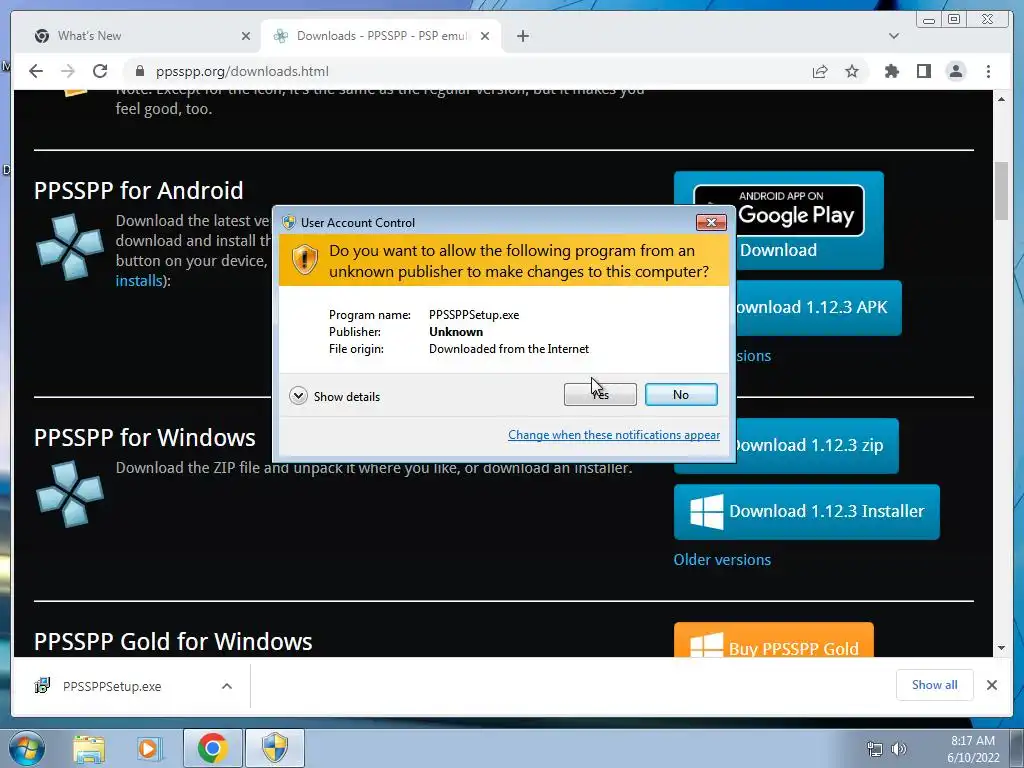The height and width of the screenshot is (768, 1024).
Task: Open the Chrome profile avatar
Action: pyautogui.click(x=956, y=71)
